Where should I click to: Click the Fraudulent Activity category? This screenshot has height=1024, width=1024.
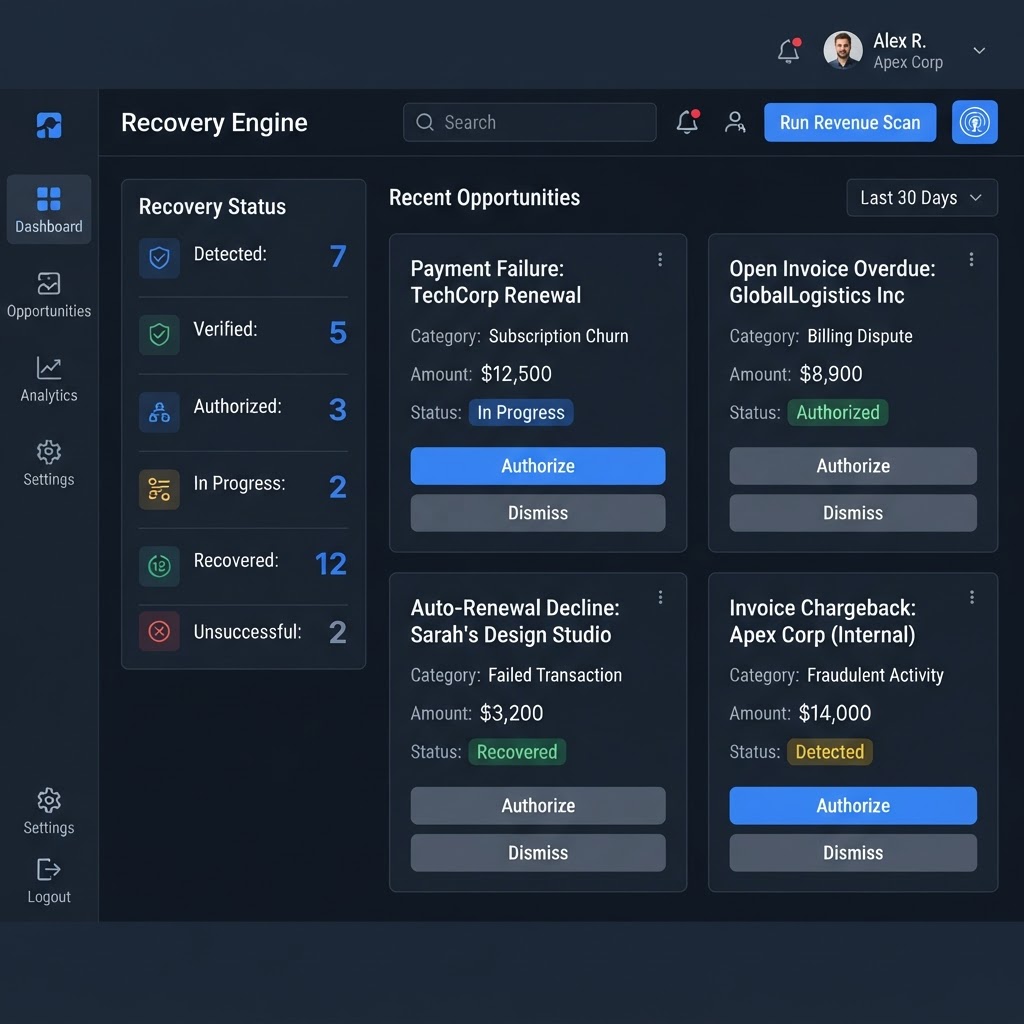875,675
